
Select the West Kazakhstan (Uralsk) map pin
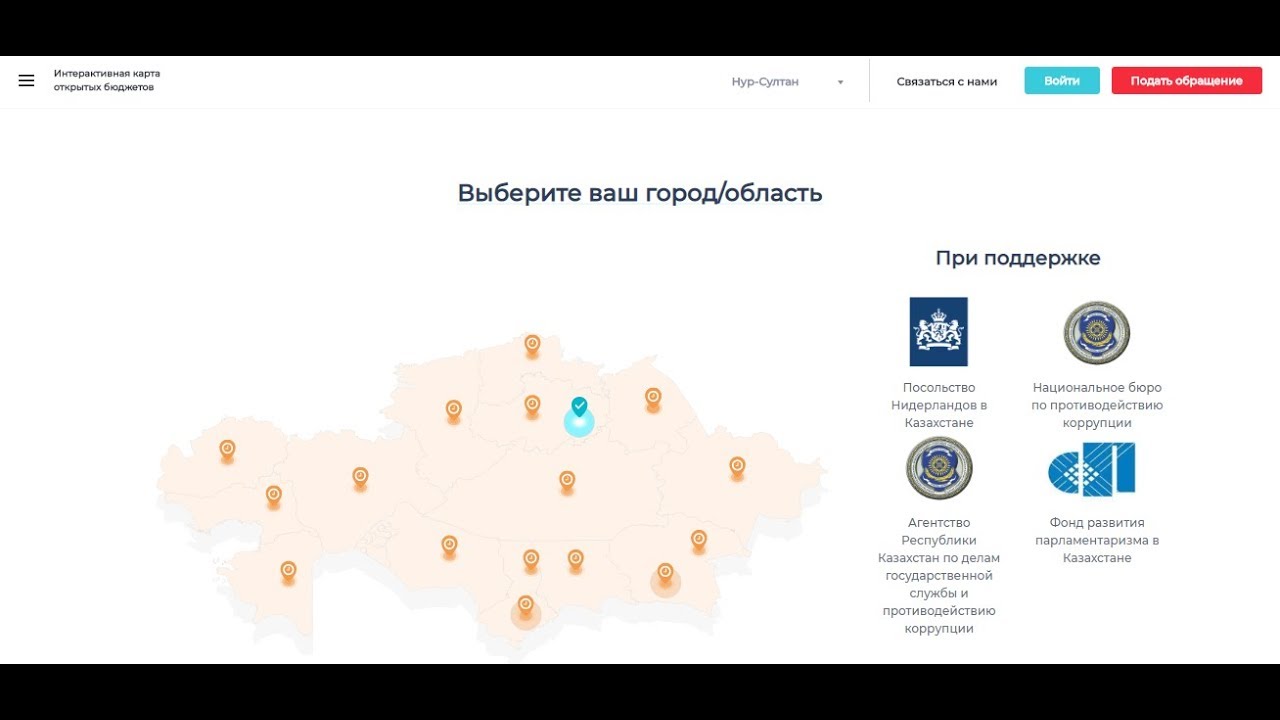pos(227,450)
